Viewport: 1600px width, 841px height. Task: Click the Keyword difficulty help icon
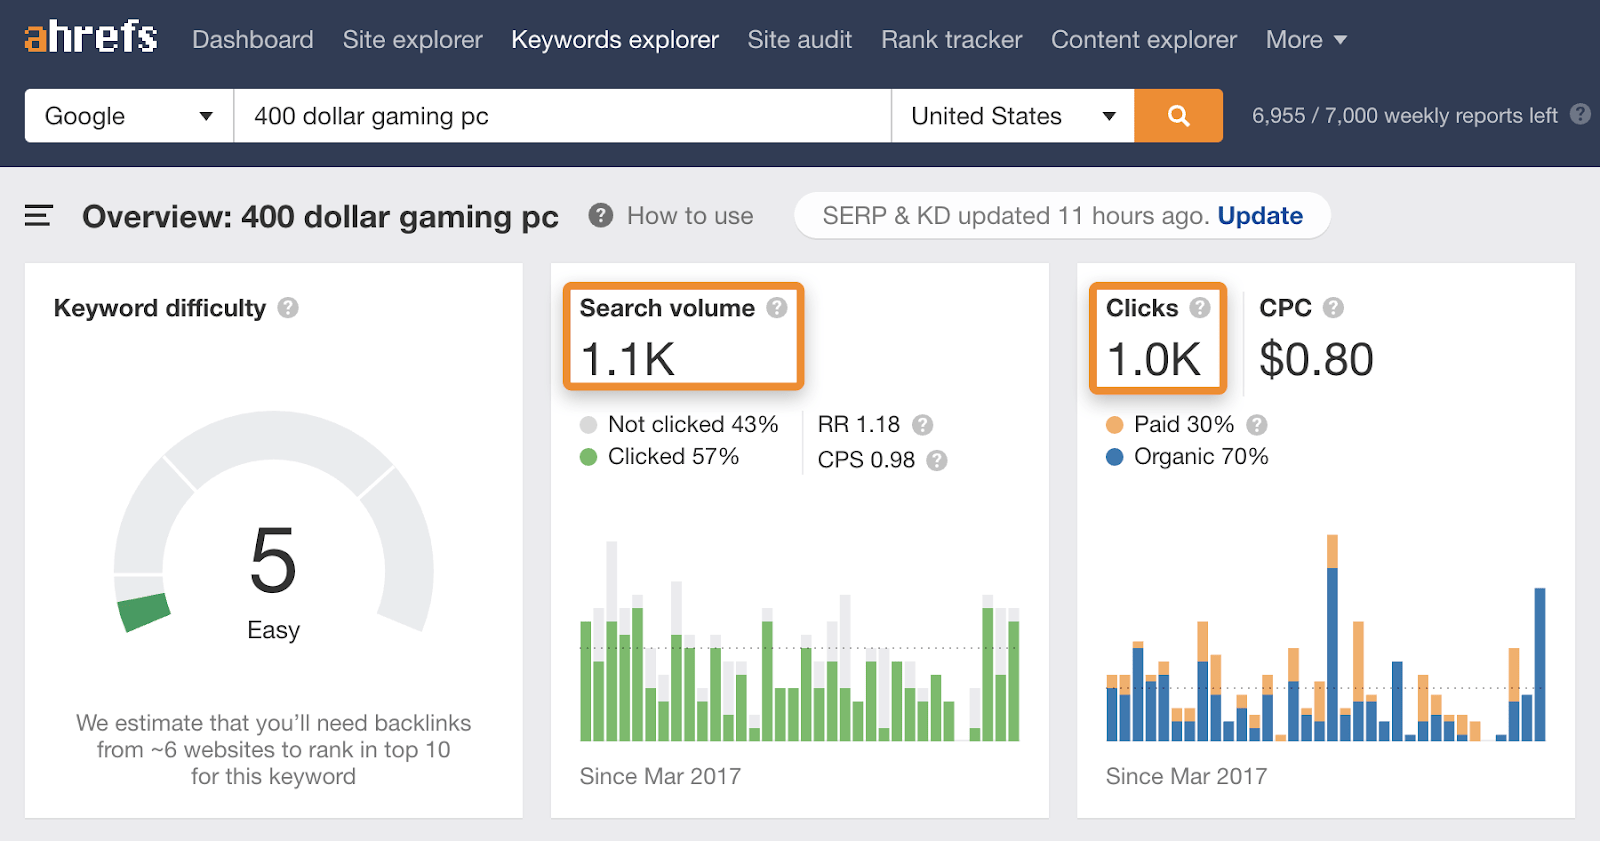(288, 308)
